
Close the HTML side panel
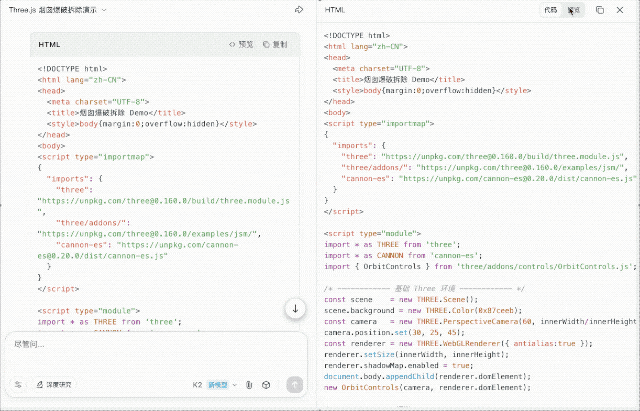(x=620, y=10)
